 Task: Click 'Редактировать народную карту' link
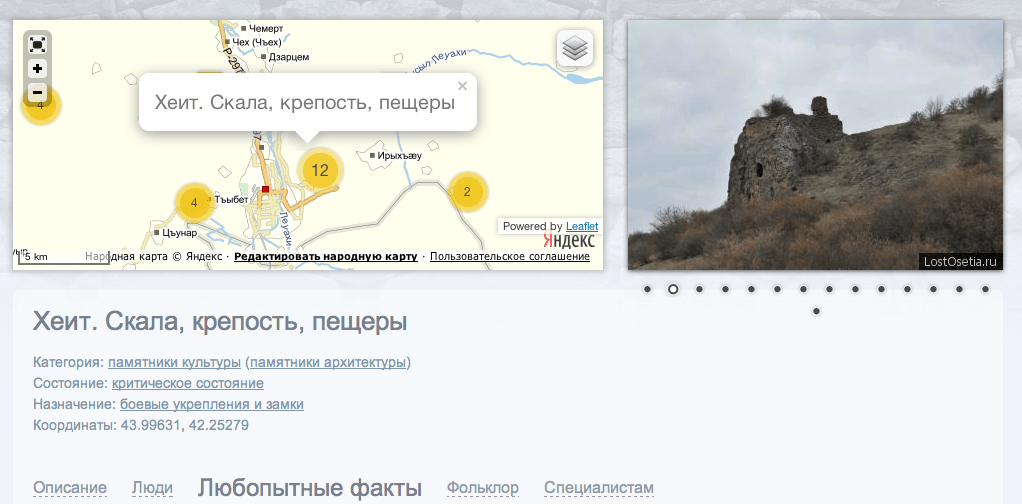pyautogui.click(x=325, y=257)
